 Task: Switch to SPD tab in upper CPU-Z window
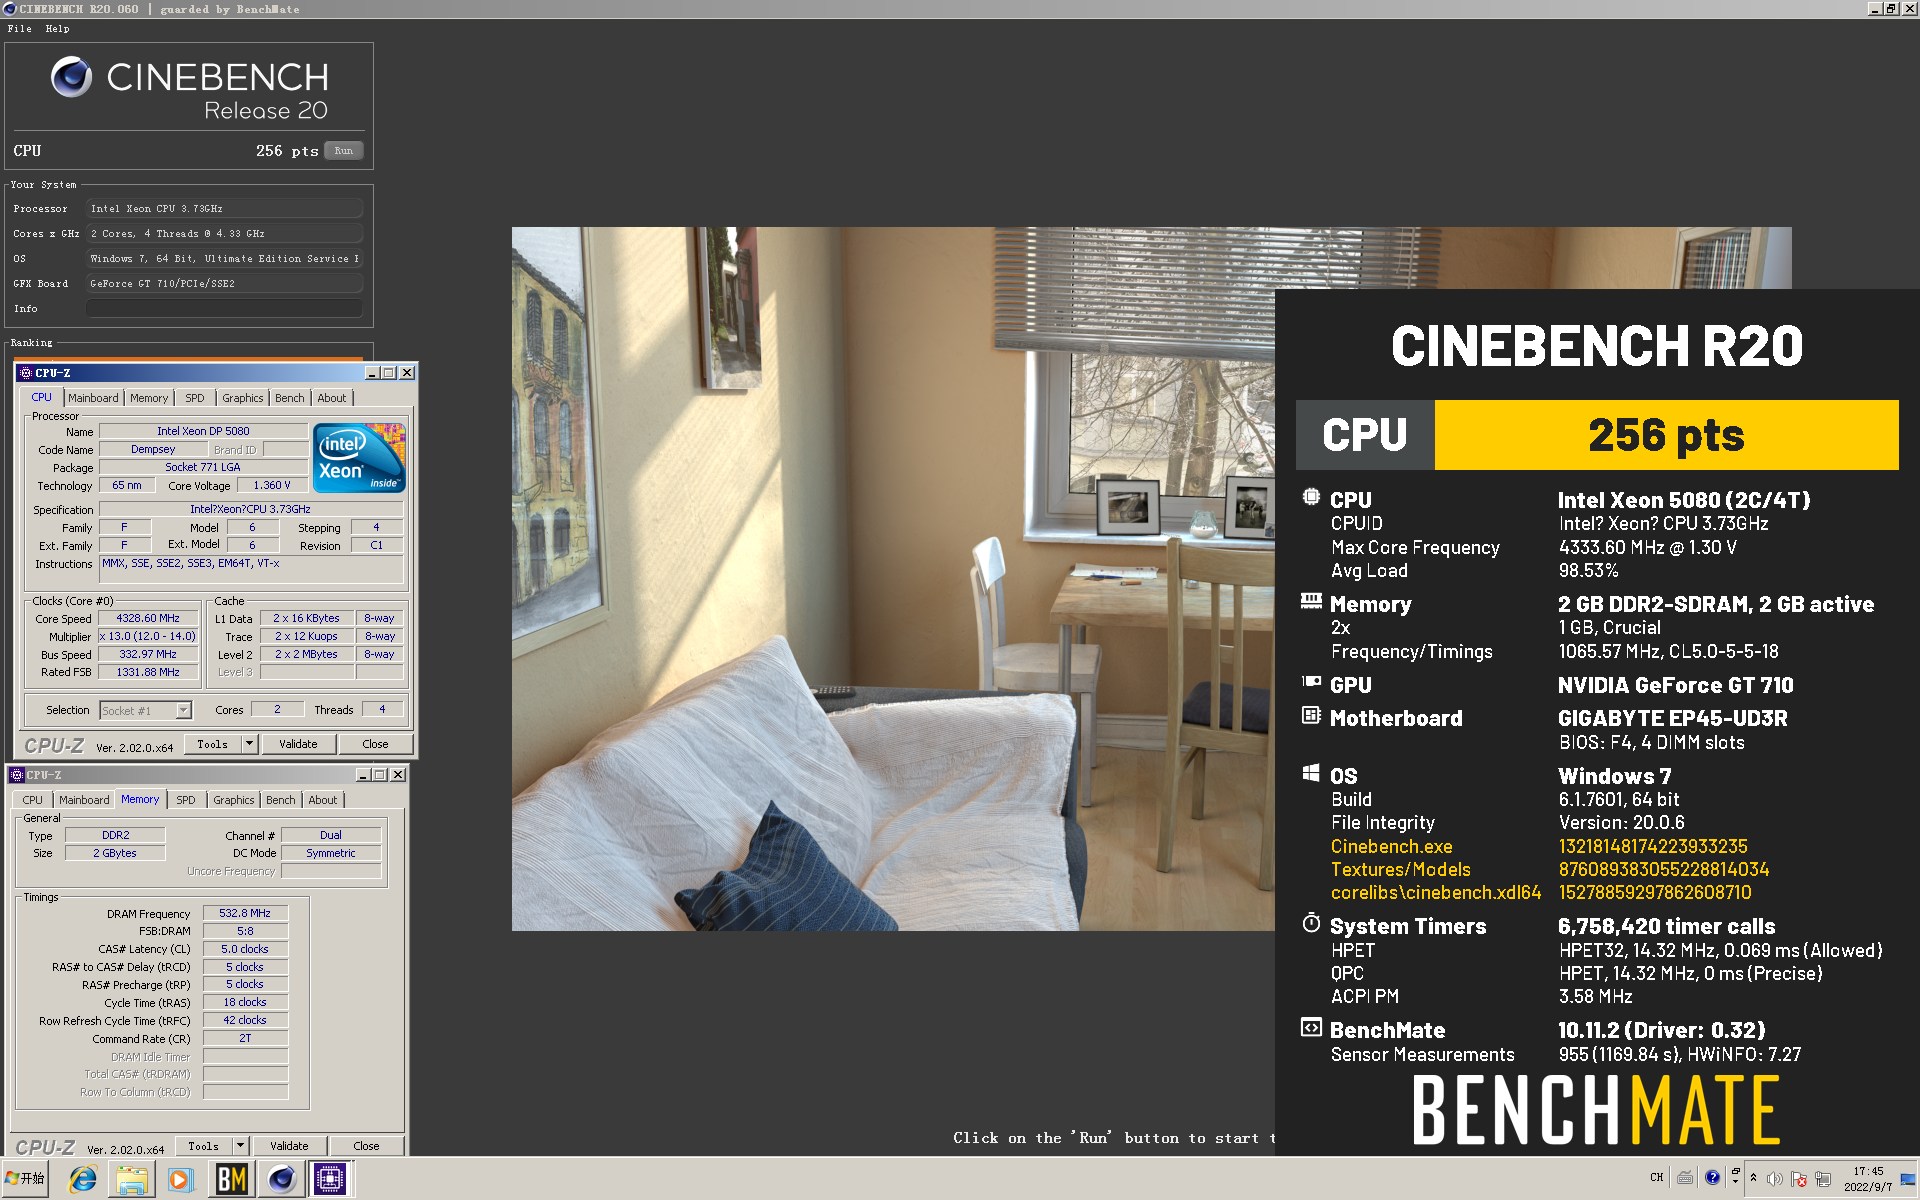click(x=195, y=398)
